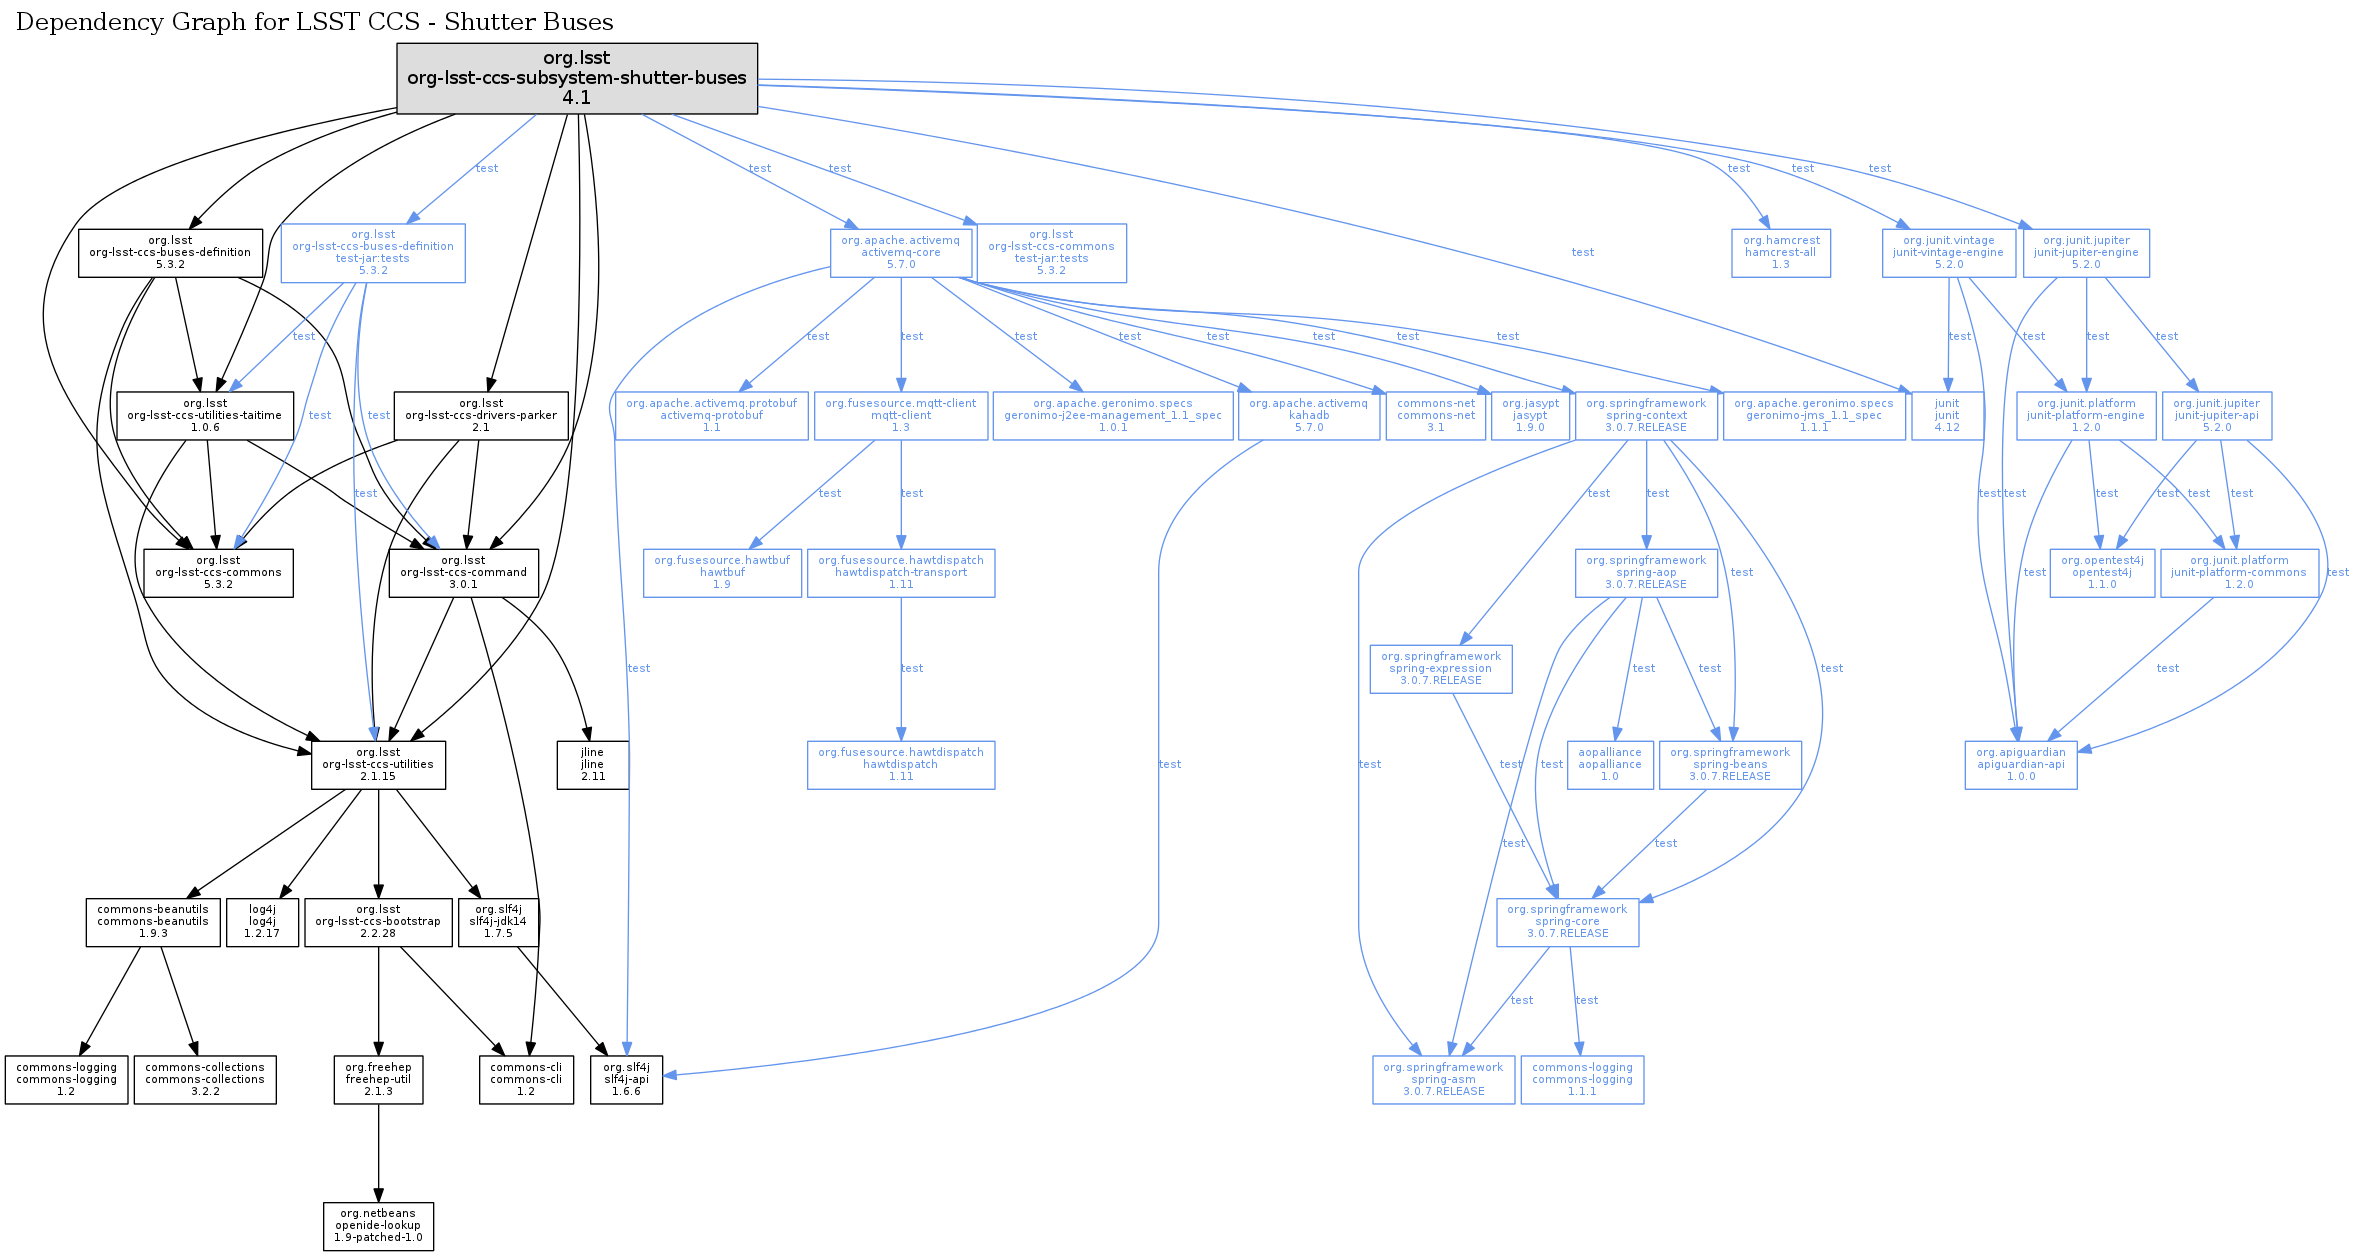Click the junit-vintage-engine 5.2.0 node
Screen dimensions: 2355x1256
(x=1948, y=253)
